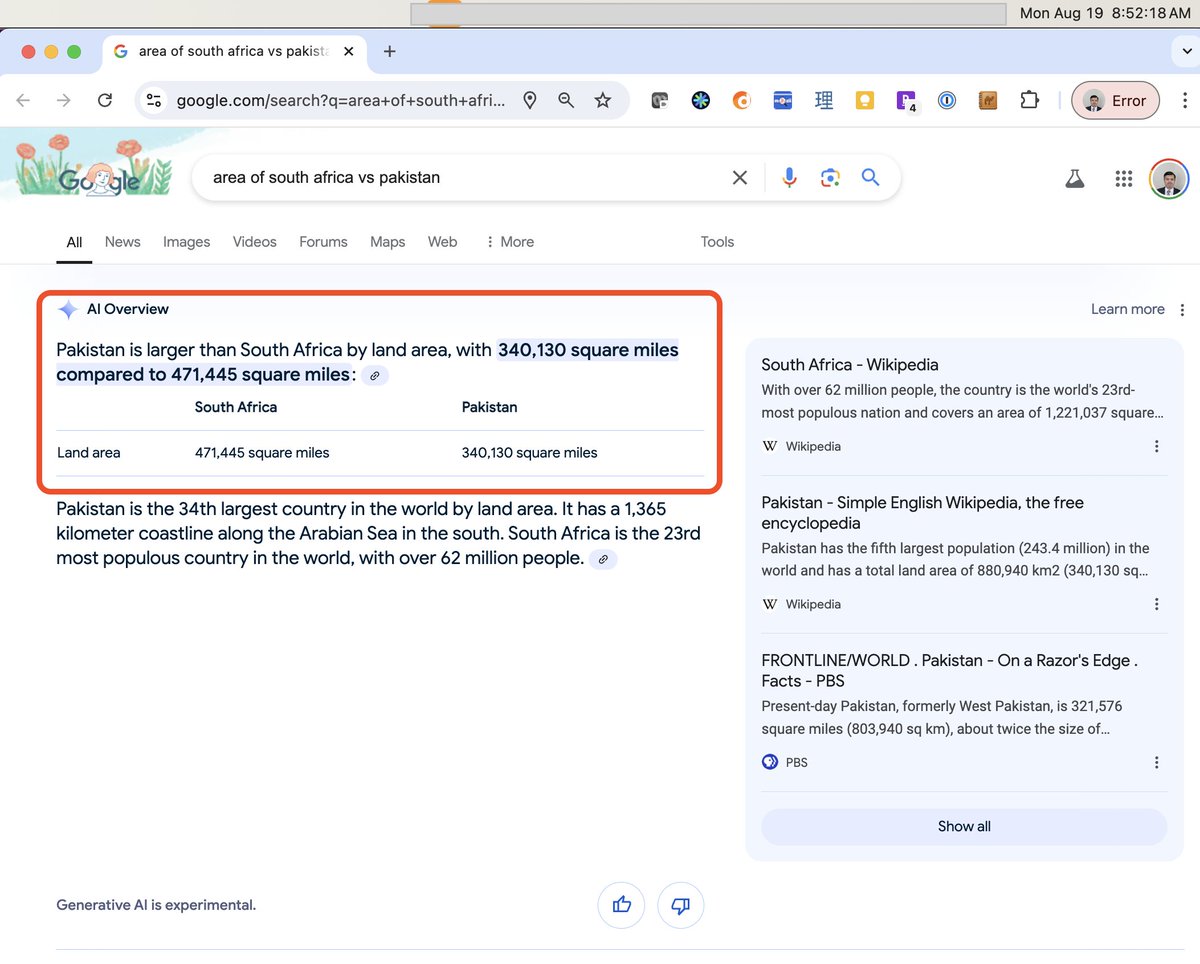
Task: Open the three-dot menu on South Africa Wikipedia result
Action: (x=1157, y=446)
